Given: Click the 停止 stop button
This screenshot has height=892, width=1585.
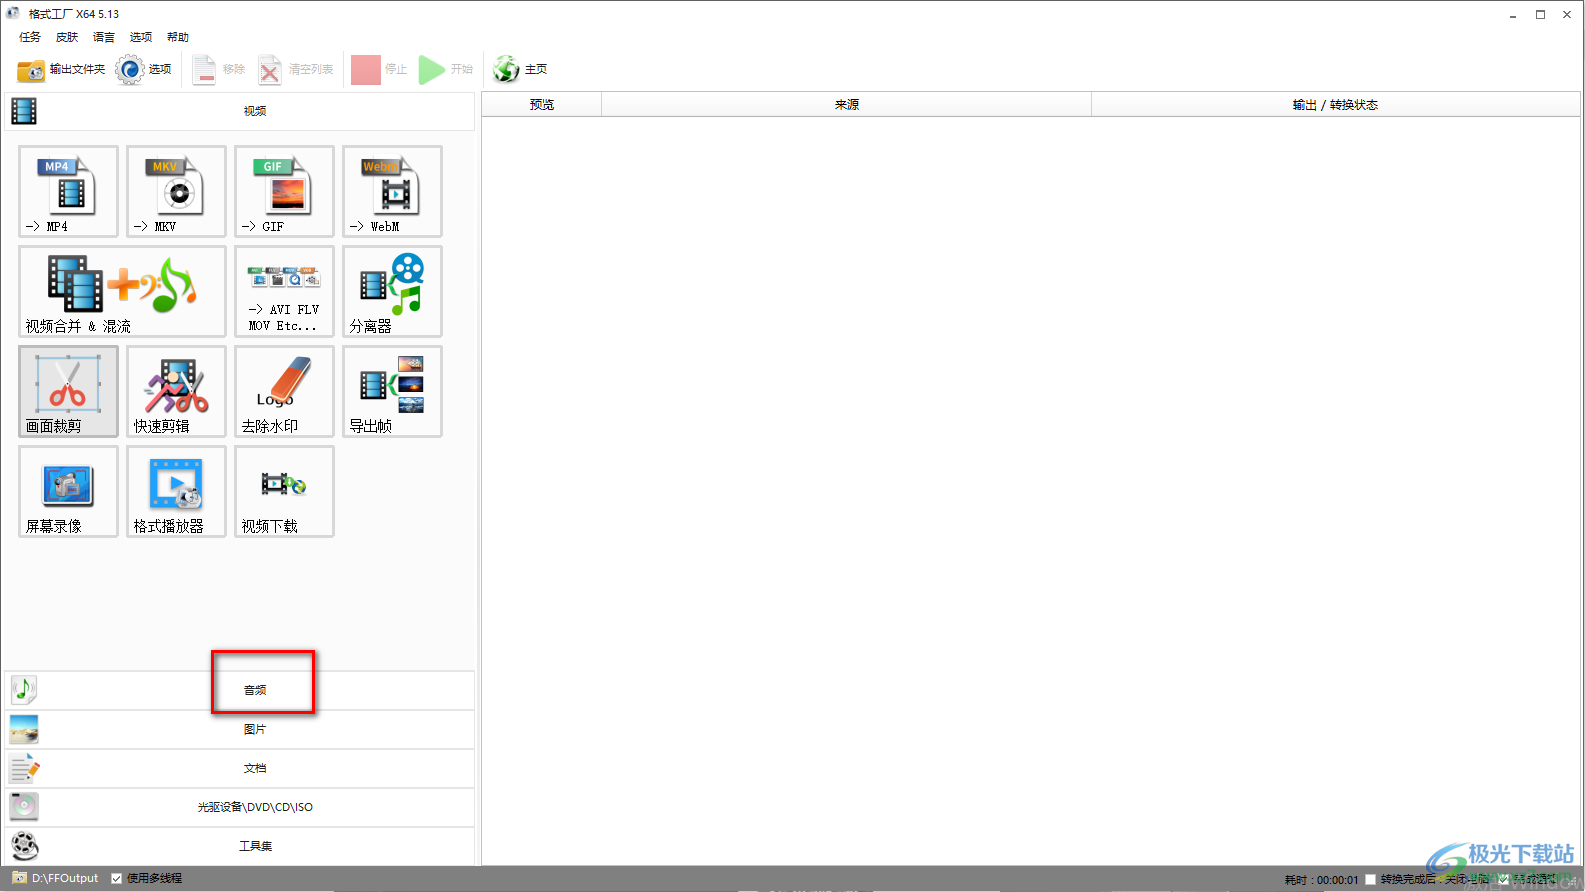Looking at the screenshot, I should (380, 69).
